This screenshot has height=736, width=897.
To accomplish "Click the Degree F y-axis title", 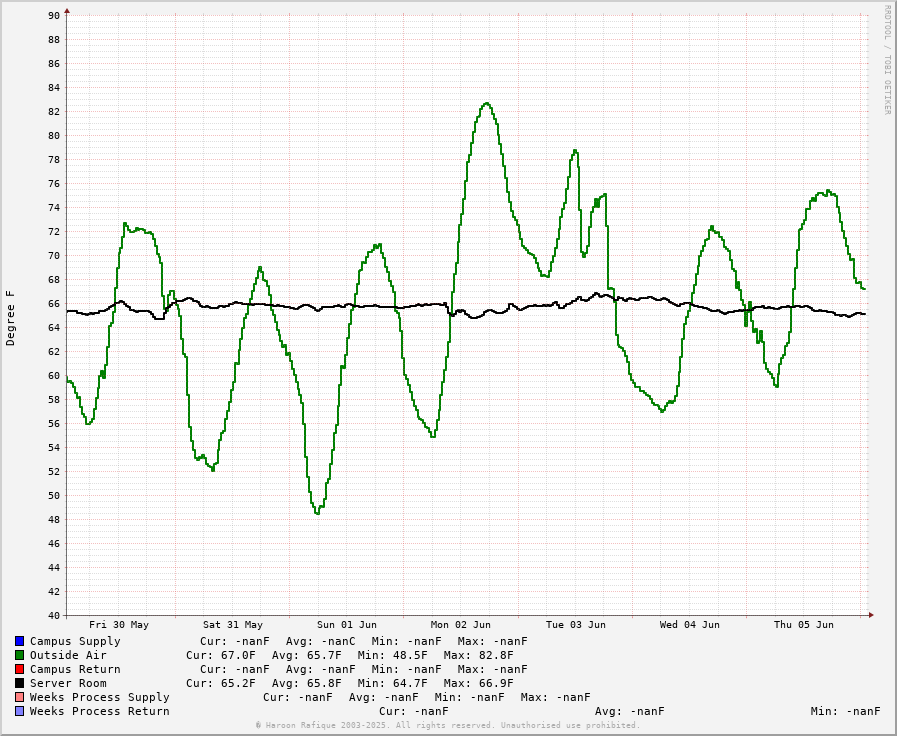I will click(x=11, y=318).
